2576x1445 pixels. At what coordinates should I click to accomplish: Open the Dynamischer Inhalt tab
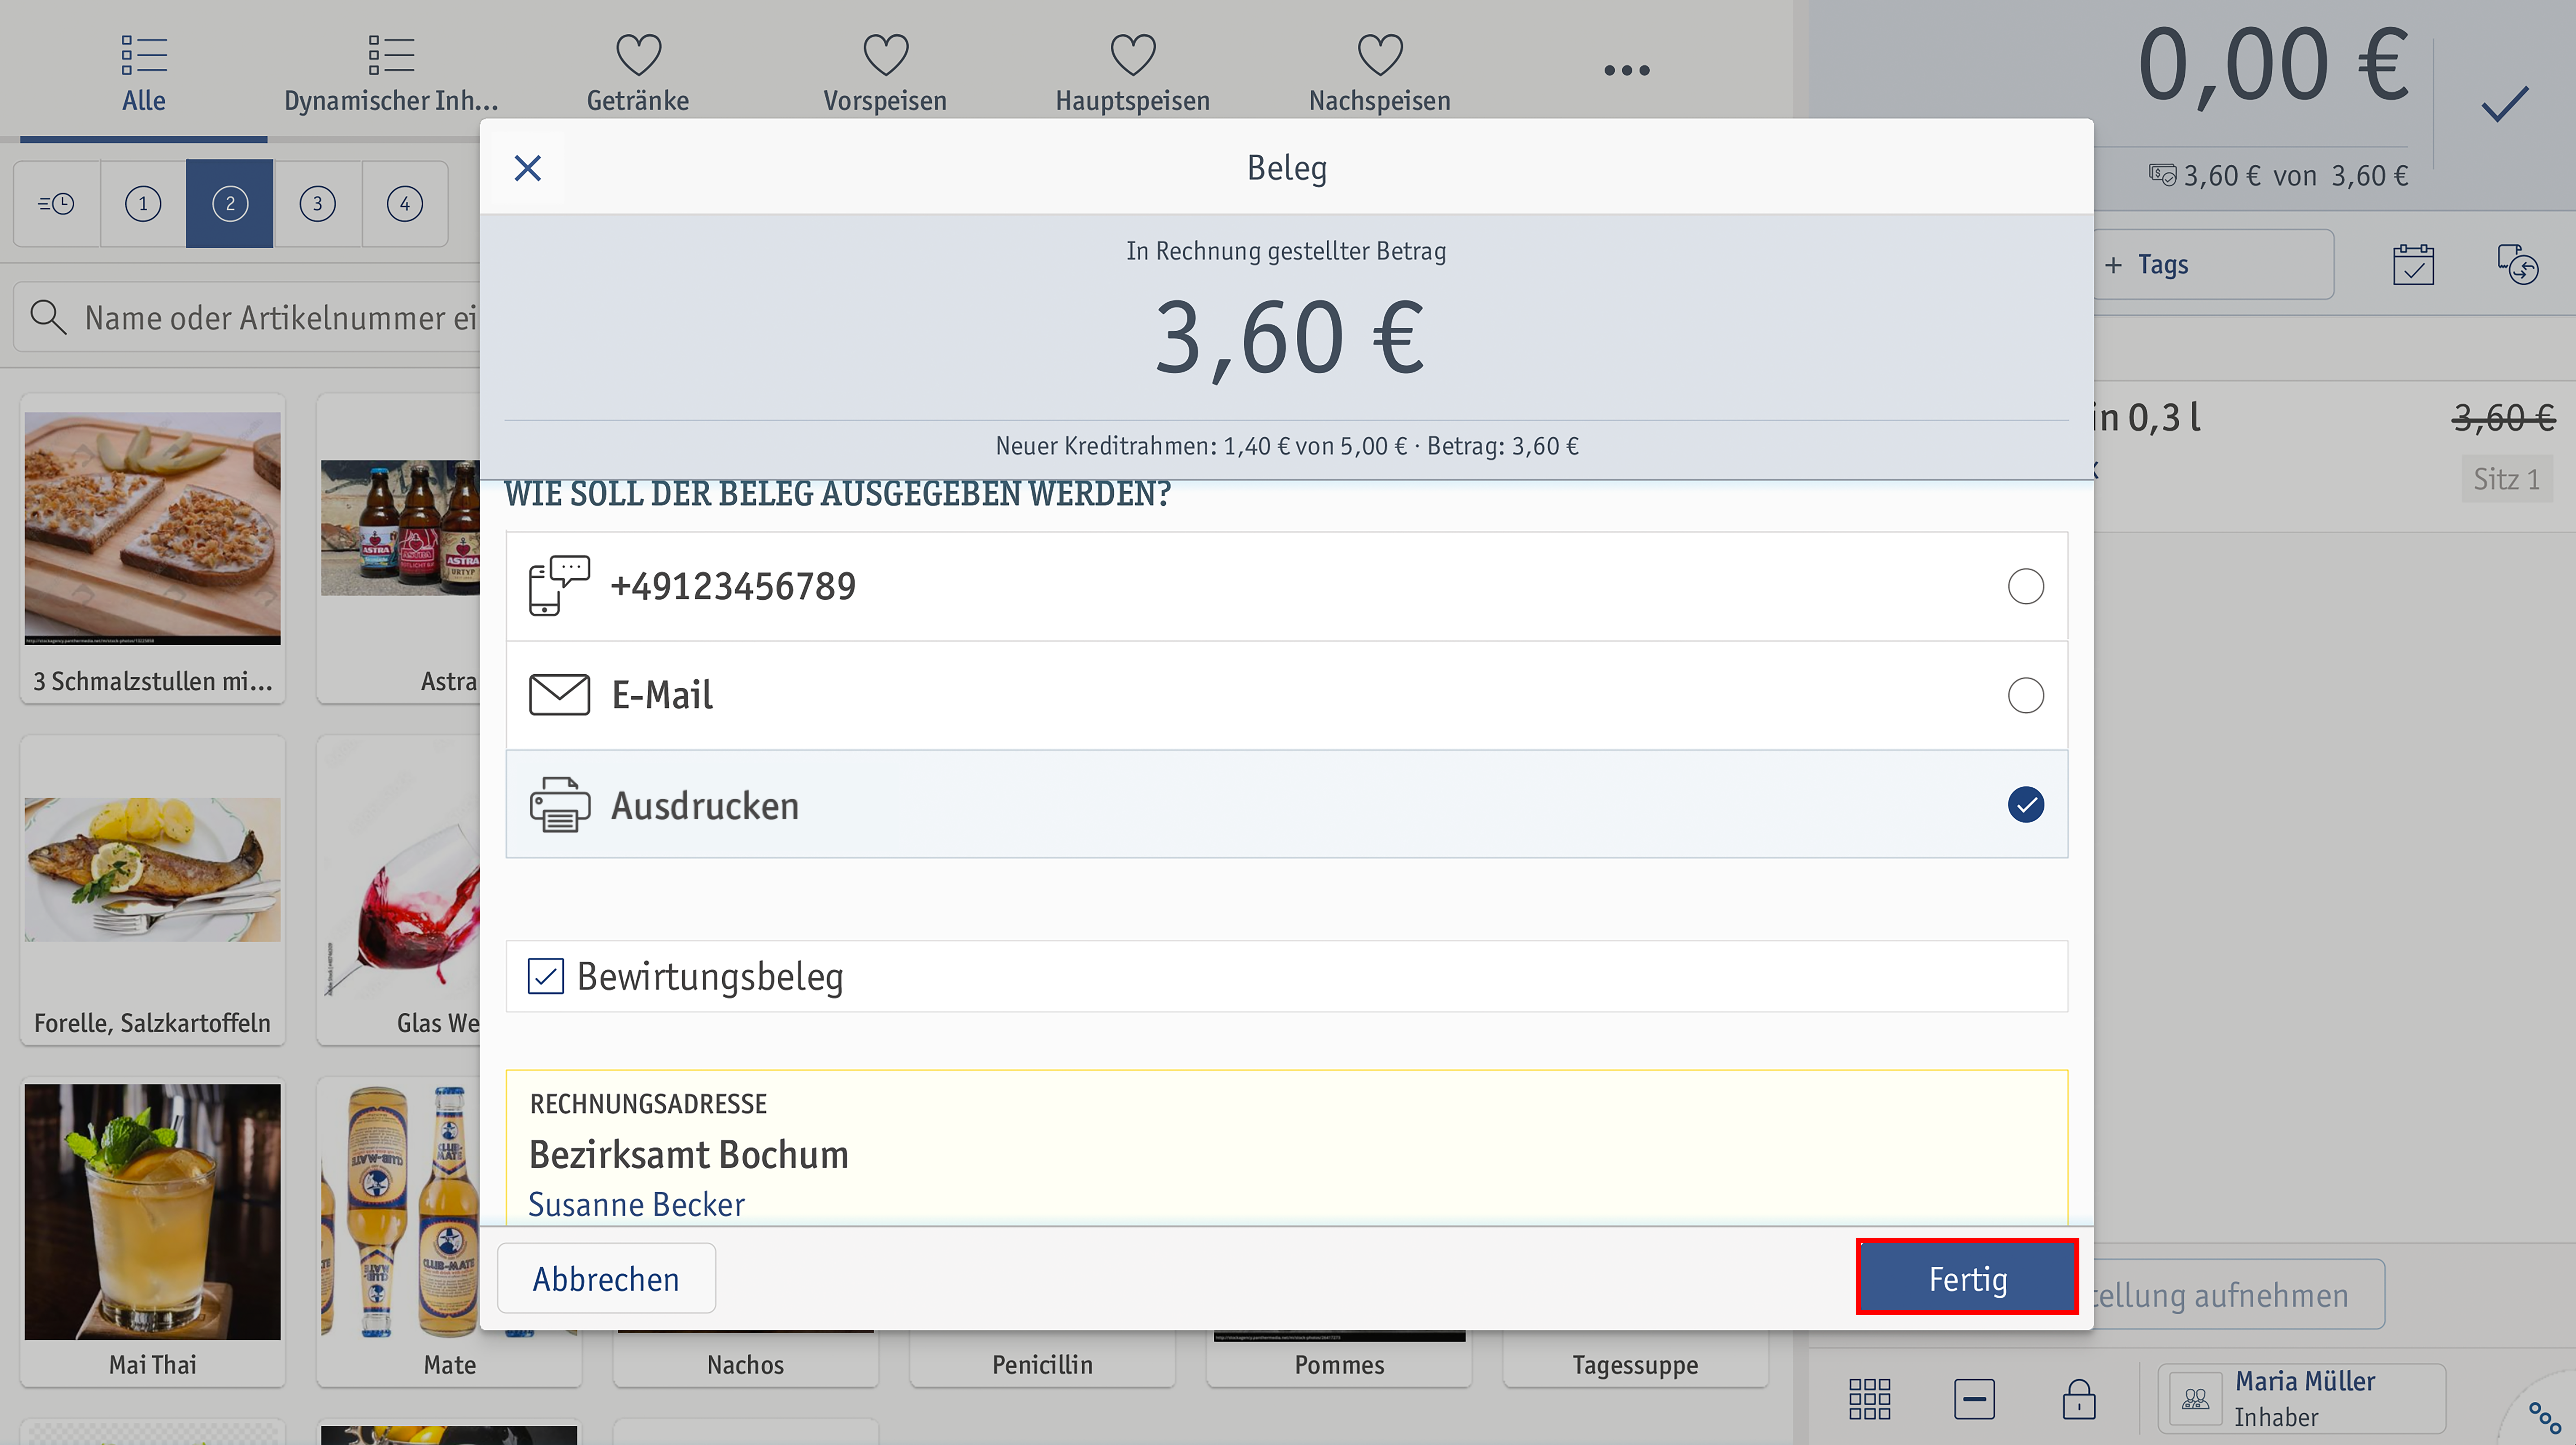[391, 72]
